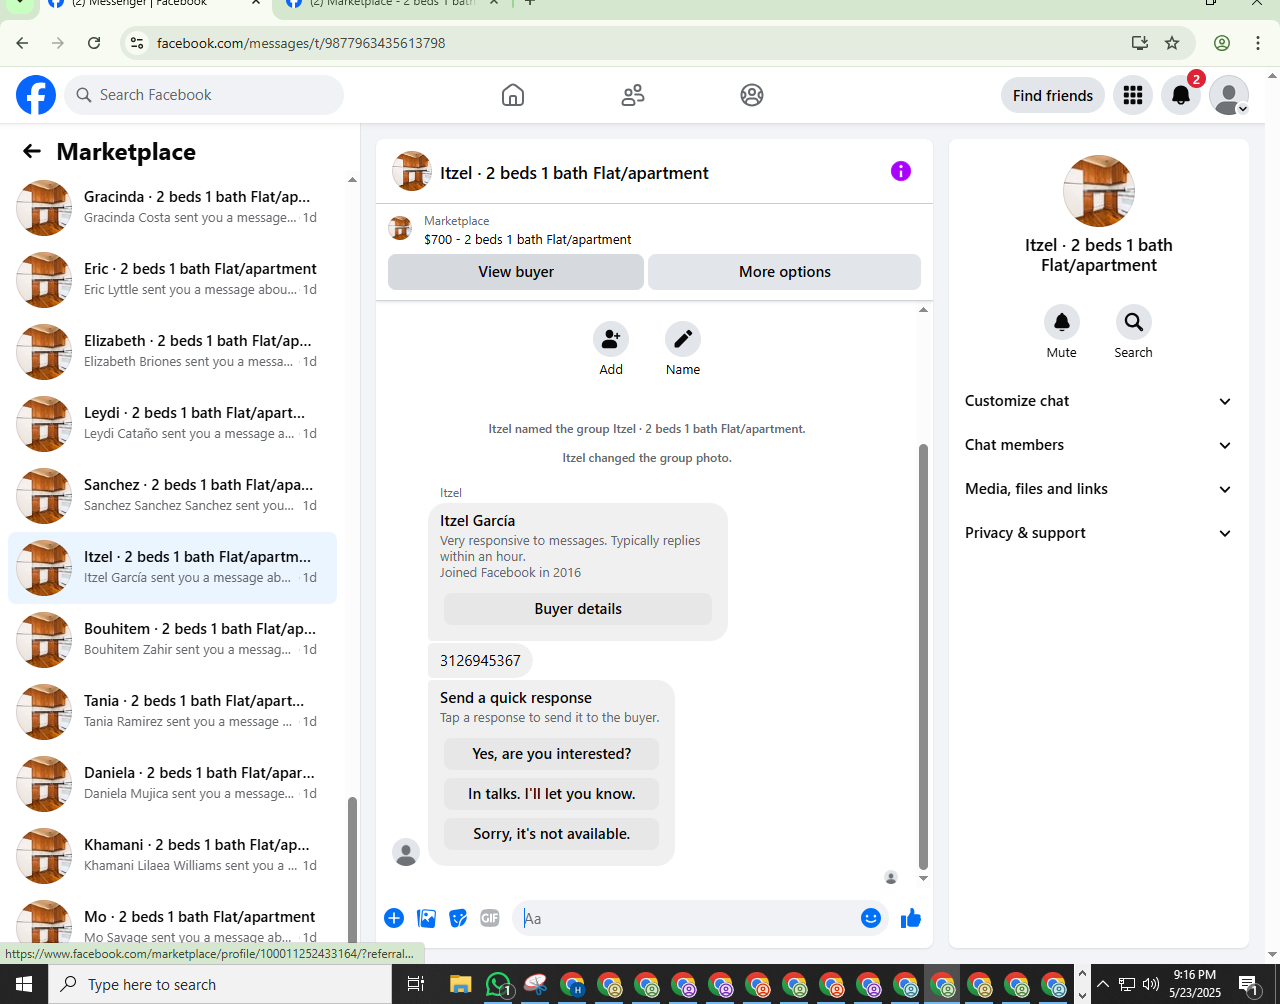Attach a photo using the image icon

426,918
